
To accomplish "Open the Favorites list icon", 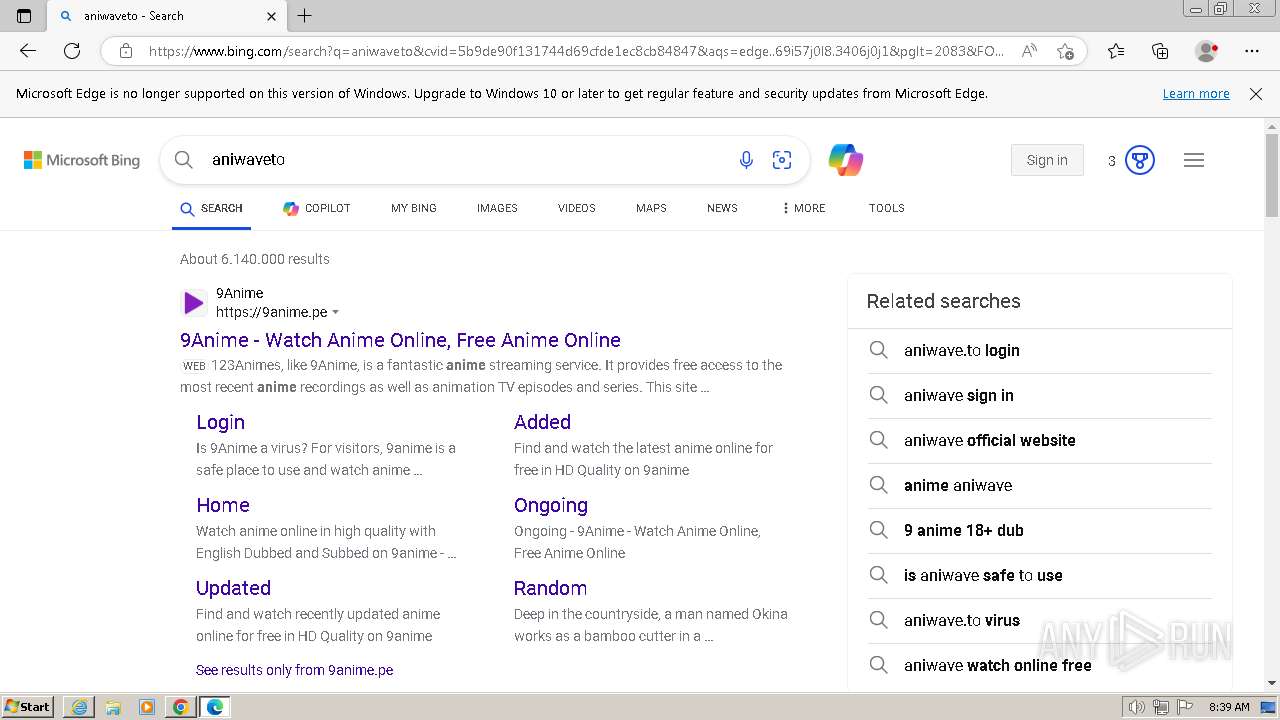I will pyautogui.click(x=1116, y=51).
